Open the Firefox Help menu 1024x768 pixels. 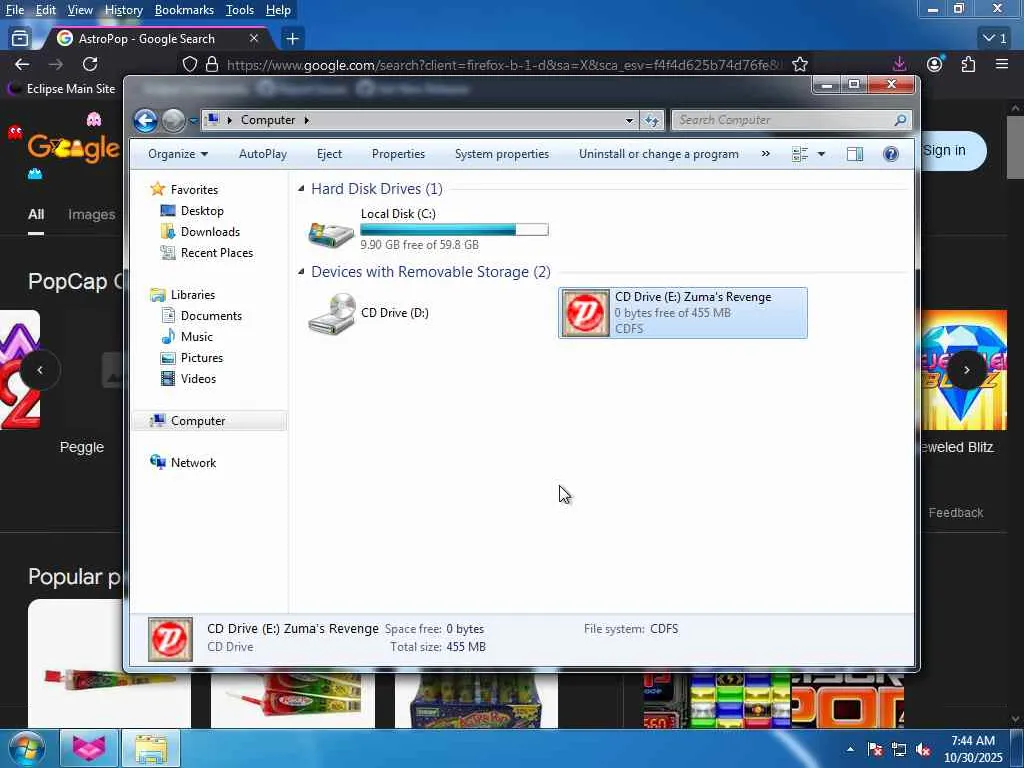(278, 10)
